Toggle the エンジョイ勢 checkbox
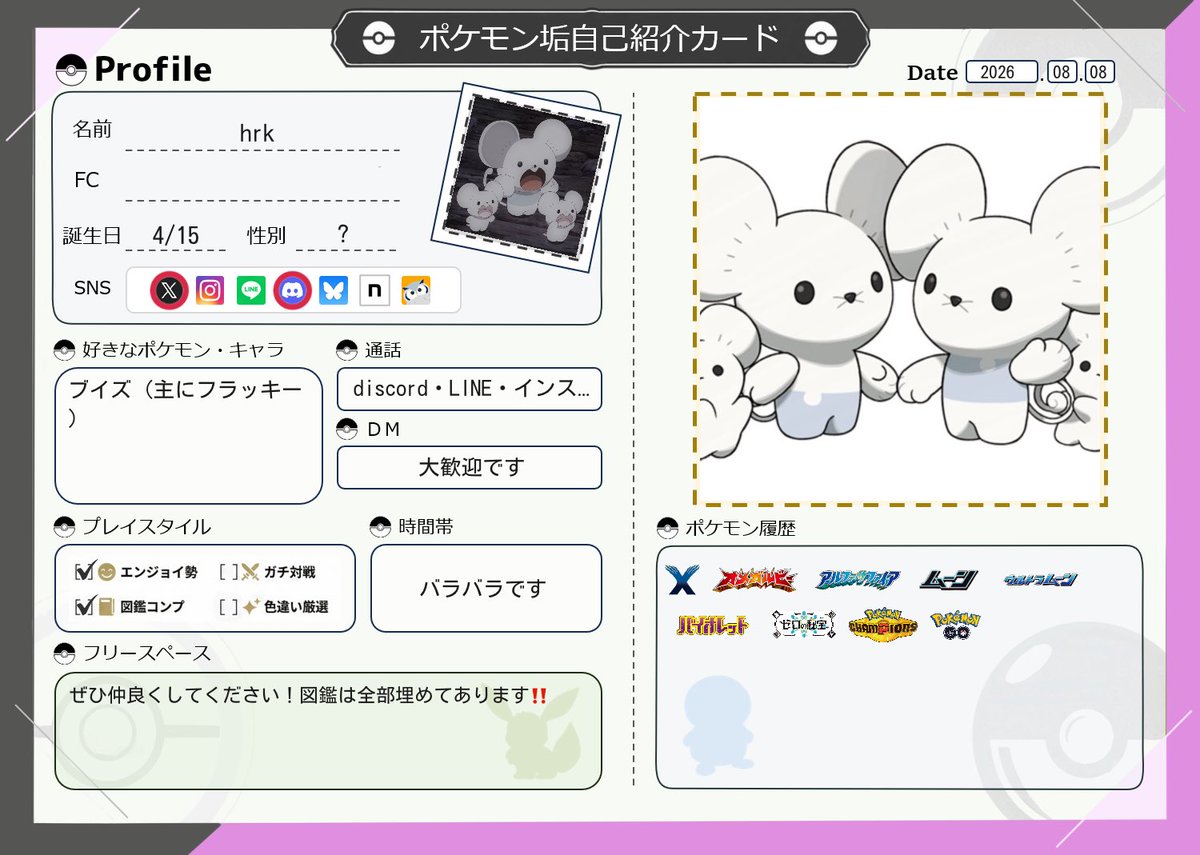This screenshot has height=855, width=1200. point(84,572)
